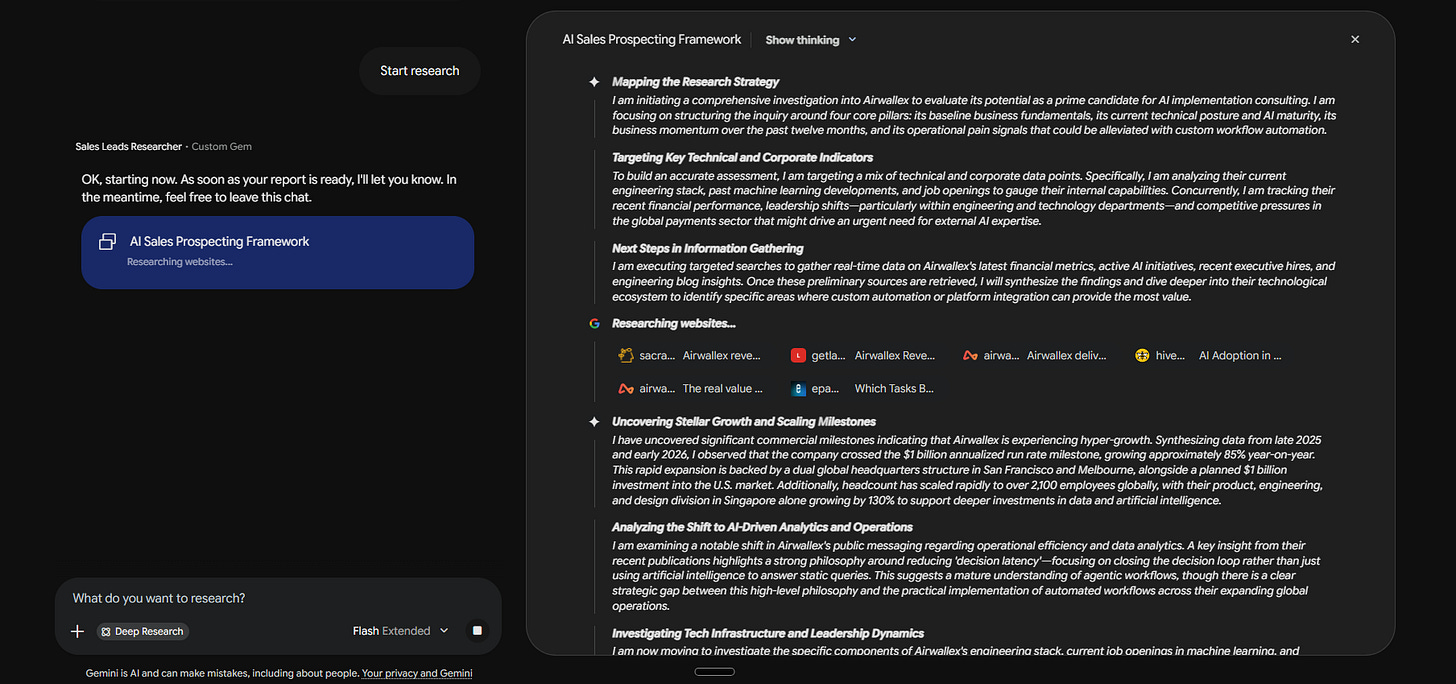The image size is (1456, 684).
Task: Click the sparkle icon beside Uncovering Stellar Growth
Action: click(594, 422)
